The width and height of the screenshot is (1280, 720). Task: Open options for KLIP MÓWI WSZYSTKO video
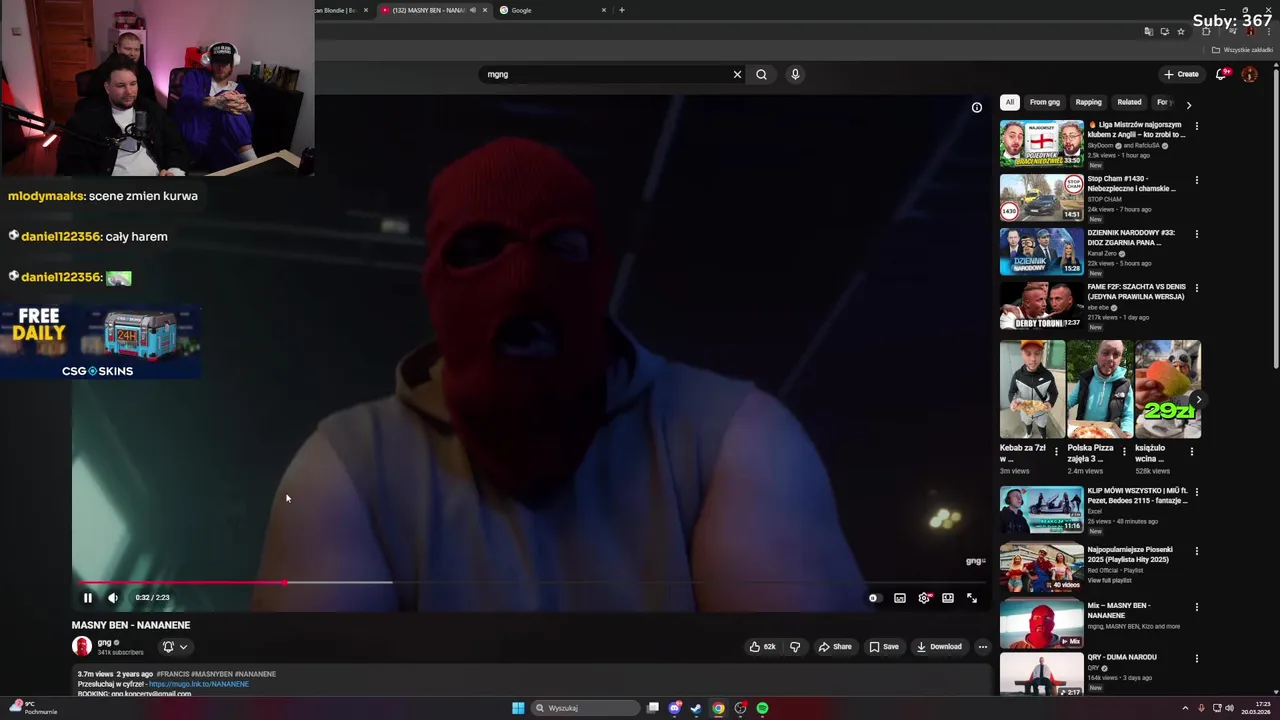(1197, 492)
